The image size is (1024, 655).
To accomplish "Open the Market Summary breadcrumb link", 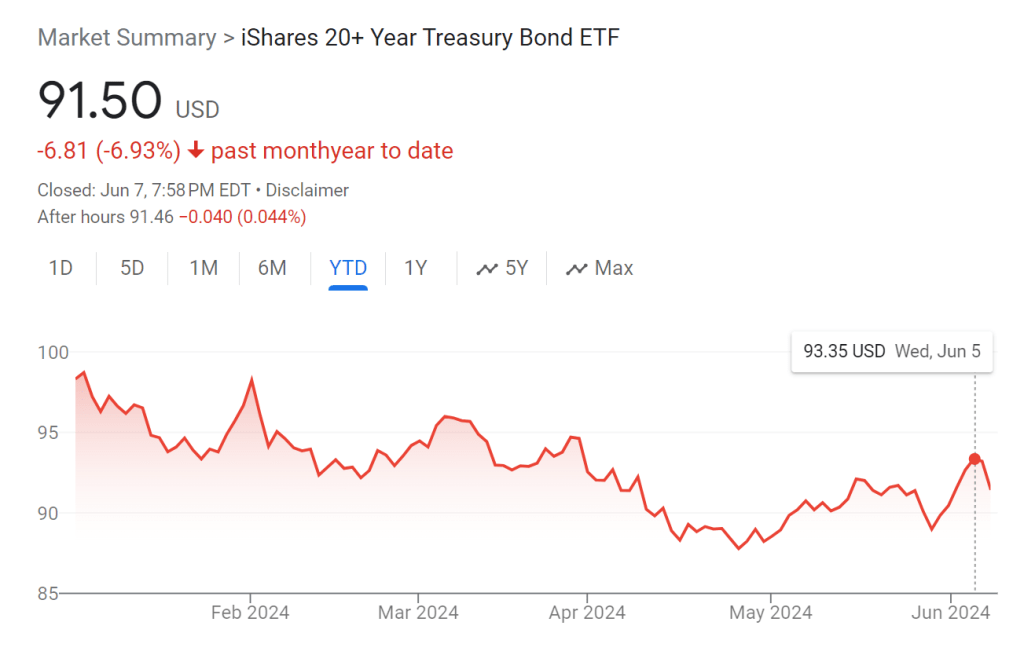I will 127,38.
